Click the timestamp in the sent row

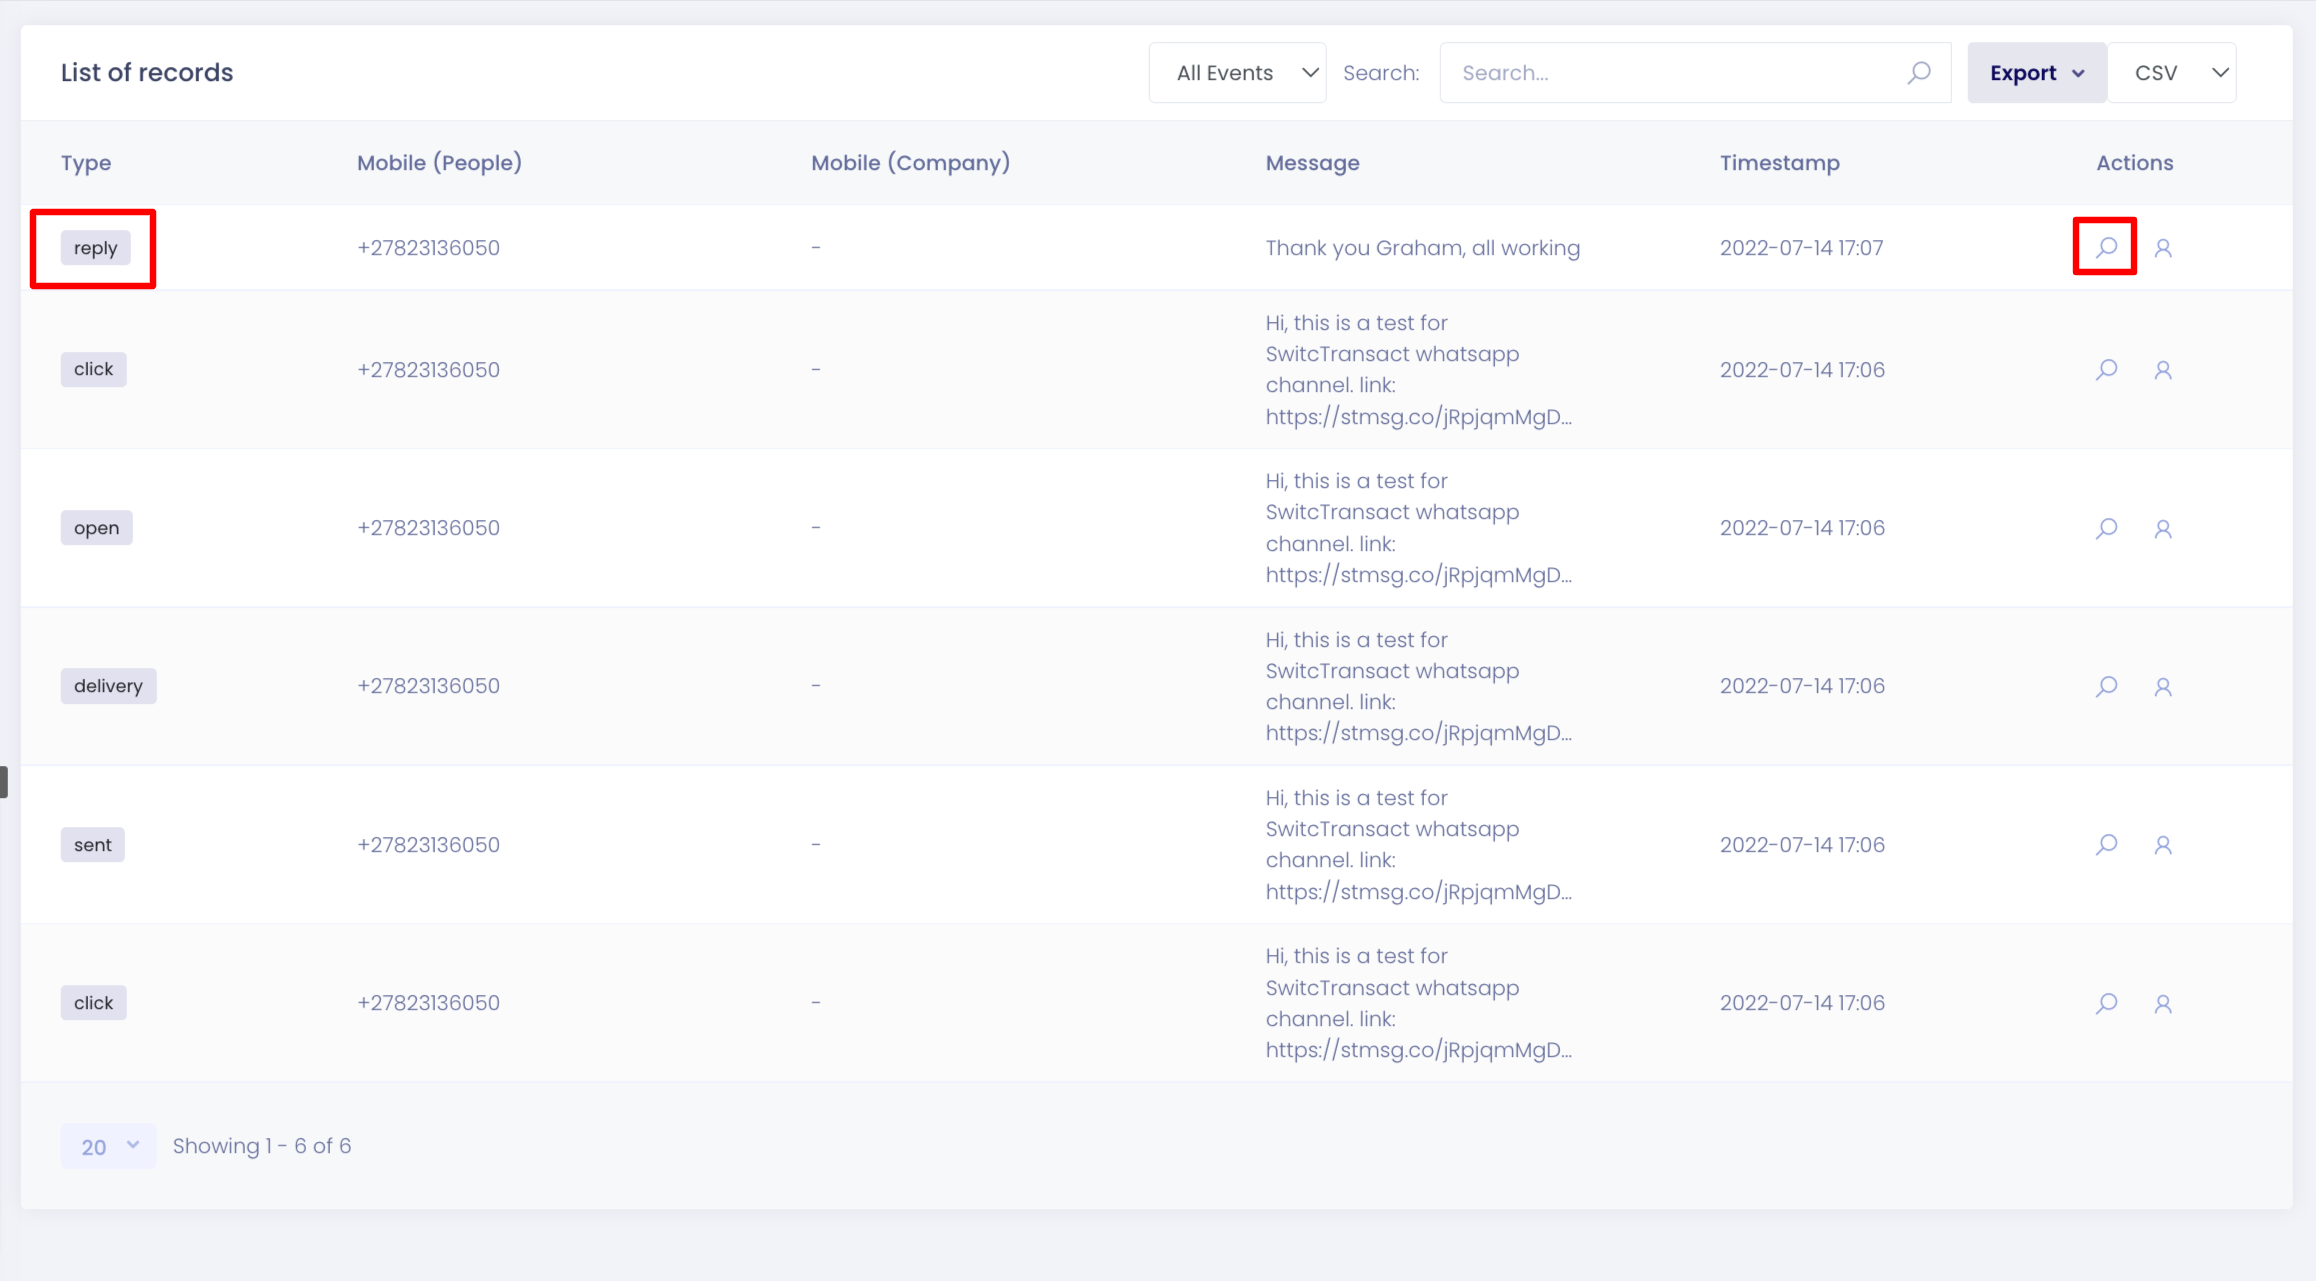pyautogui.click(x=1802, y=845)
